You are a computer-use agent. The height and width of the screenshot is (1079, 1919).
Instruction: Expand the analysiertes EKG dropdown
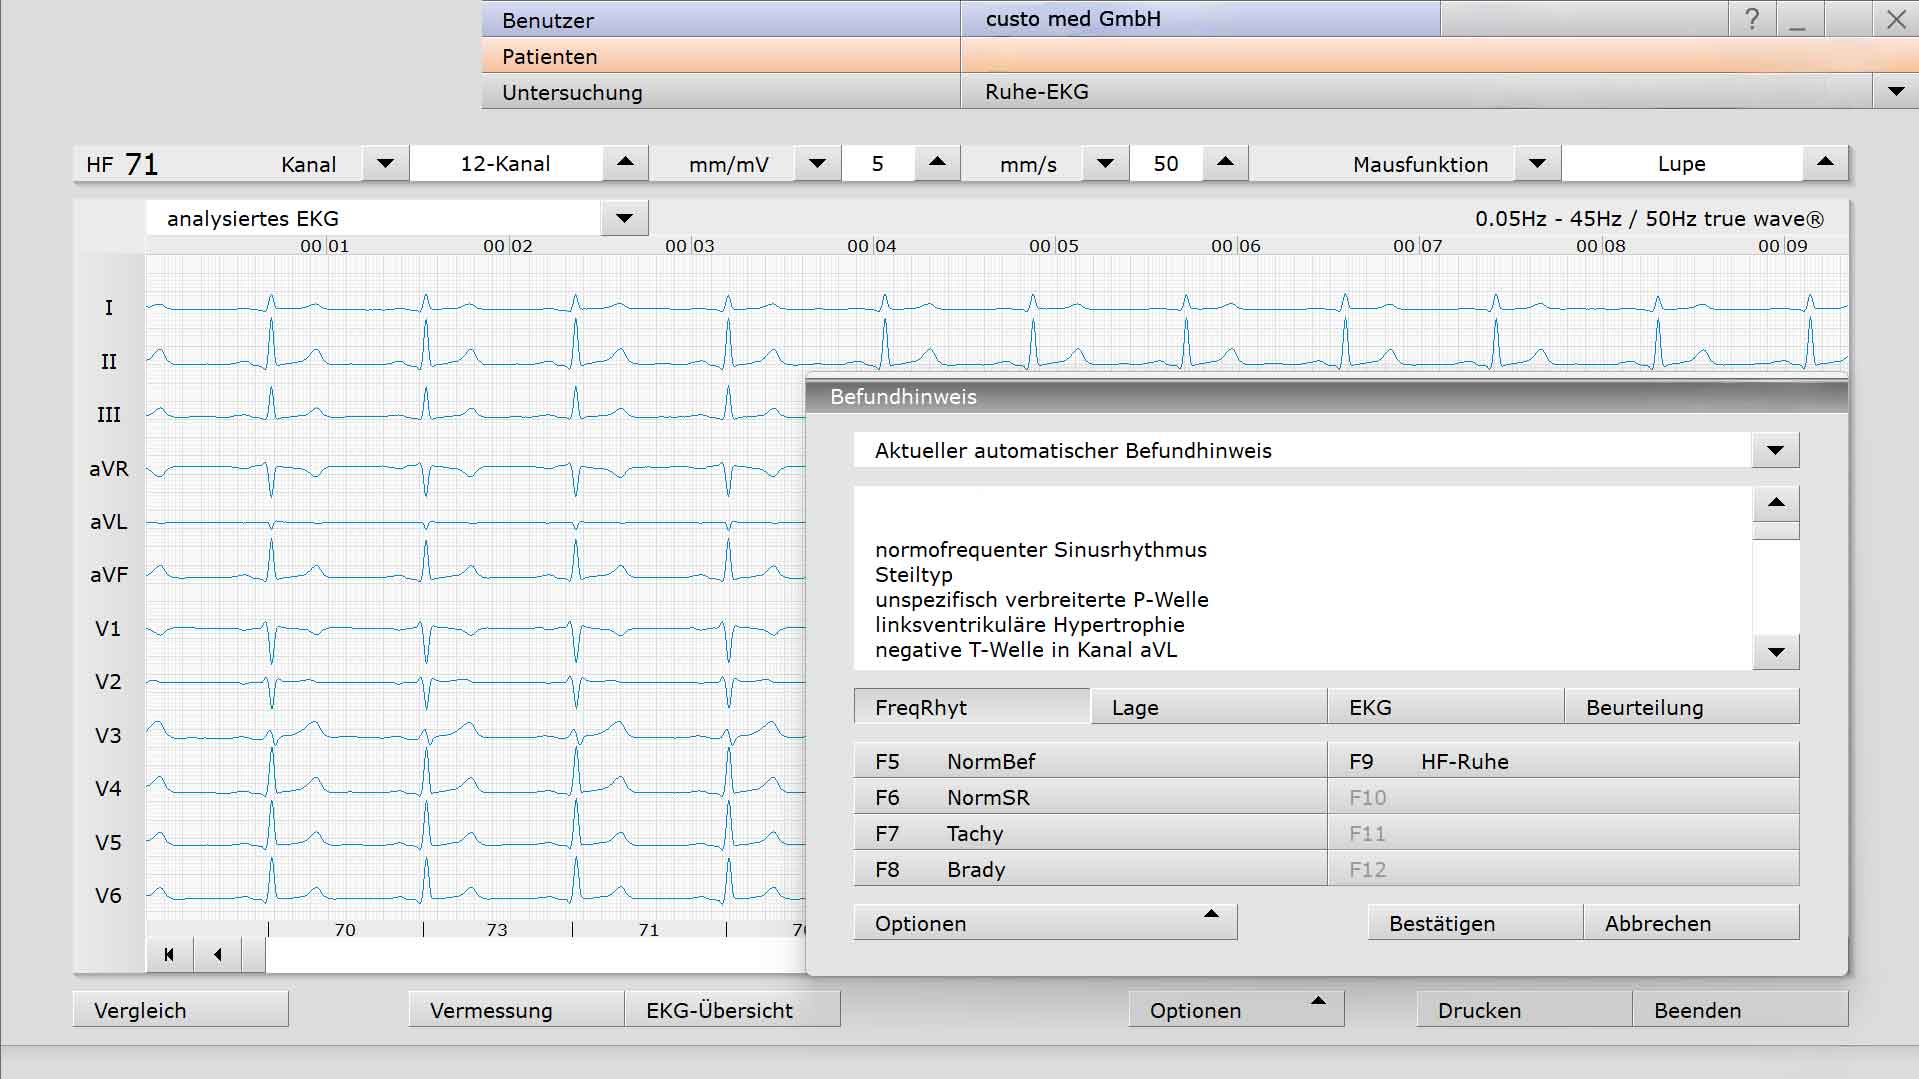(x=625, y=218)
